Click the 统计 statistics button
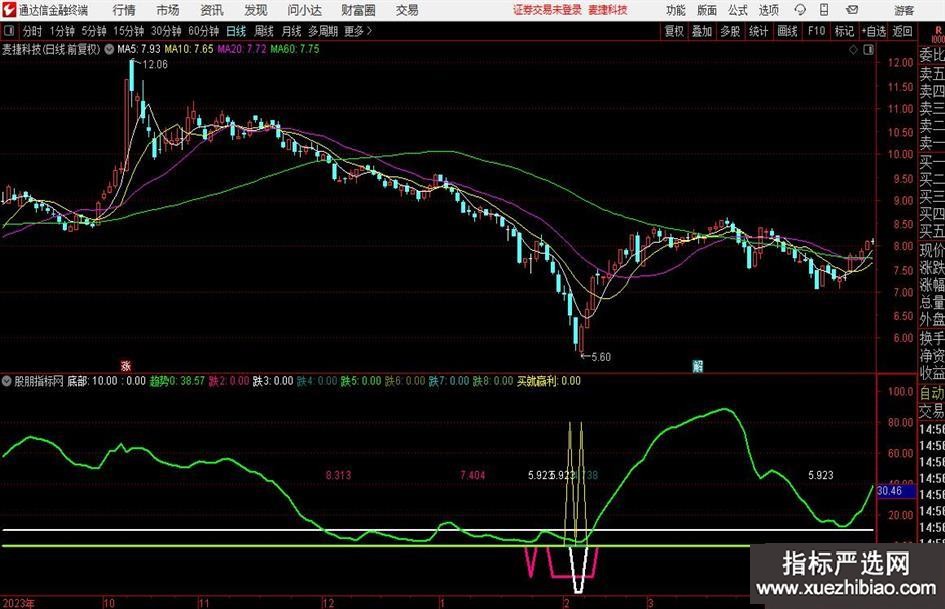Image resolution: width=945 pixels, height=609 pixels. coord(758,31)
